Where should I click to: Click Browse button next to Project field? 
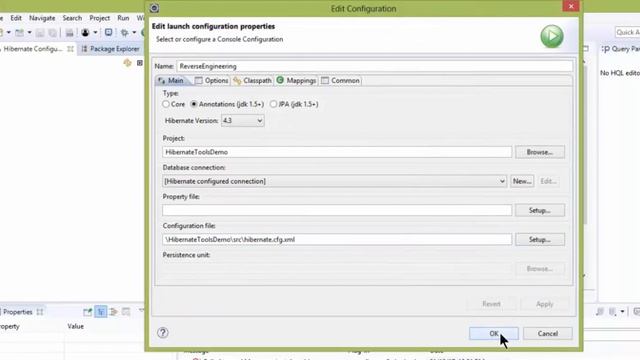pos(540,152)
